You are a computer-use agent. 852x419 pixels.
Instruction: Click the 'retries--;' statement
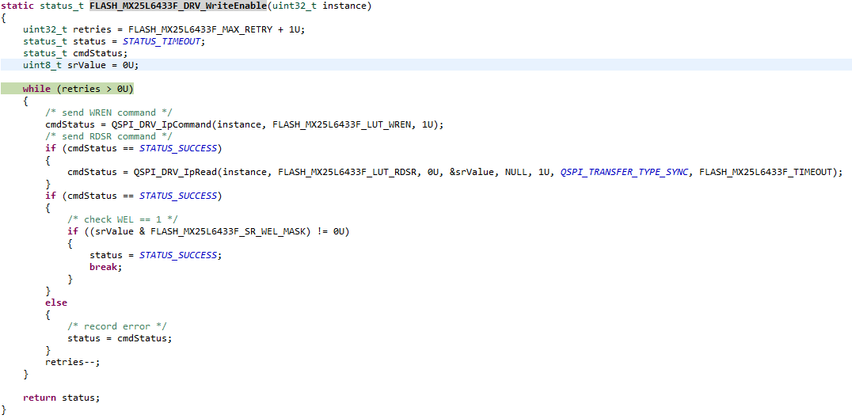coord(73,361)
